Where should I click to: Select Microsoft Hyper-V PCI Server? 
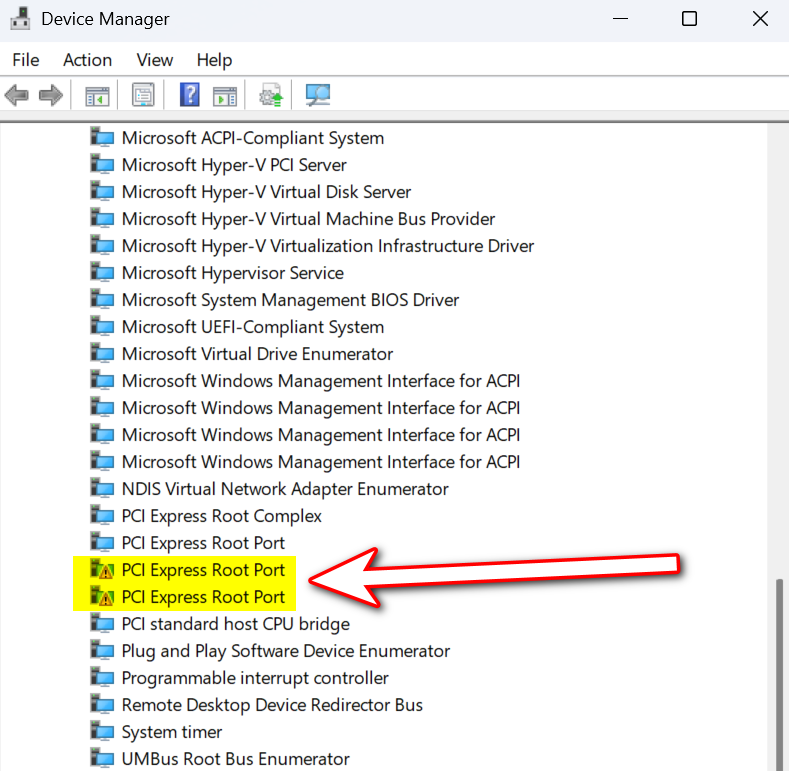pyautogui.click(x=234, y=165)
